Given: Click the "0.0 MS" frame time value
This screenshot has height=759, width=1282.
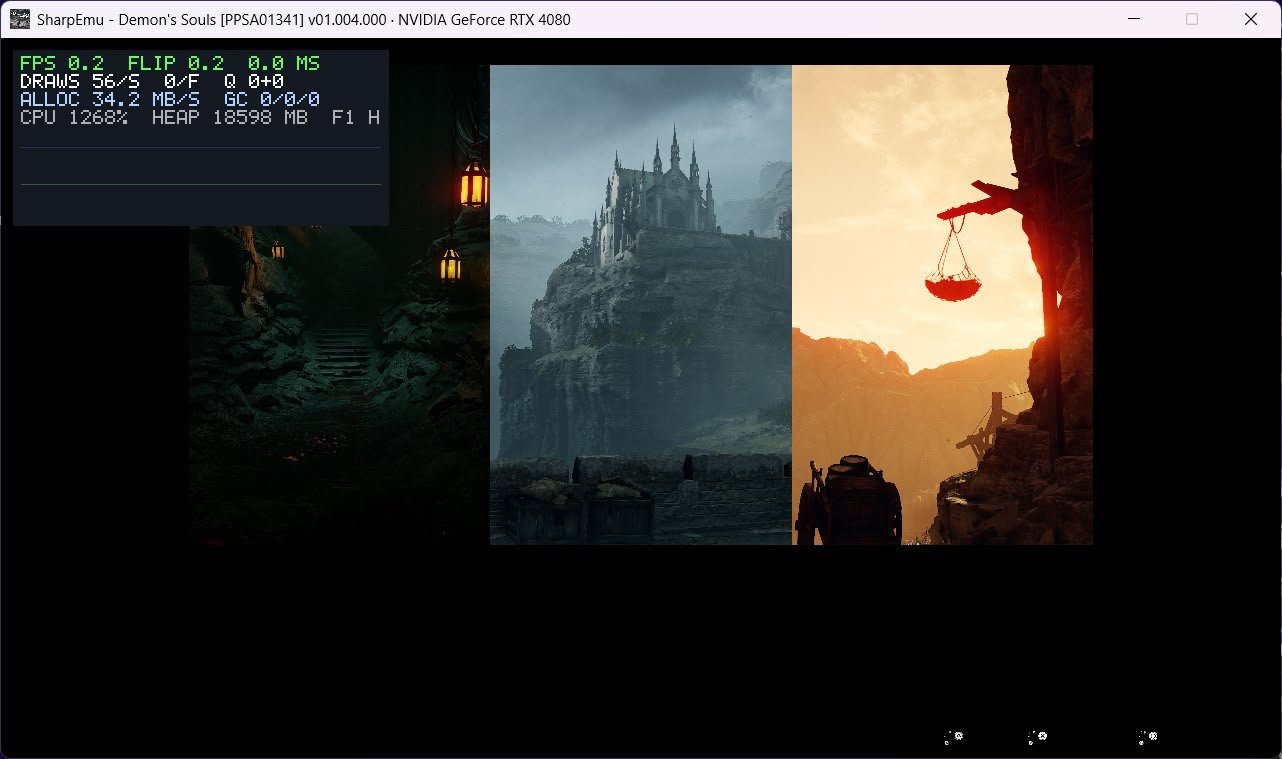Looking at the screenshot, I should click(284, 63).
